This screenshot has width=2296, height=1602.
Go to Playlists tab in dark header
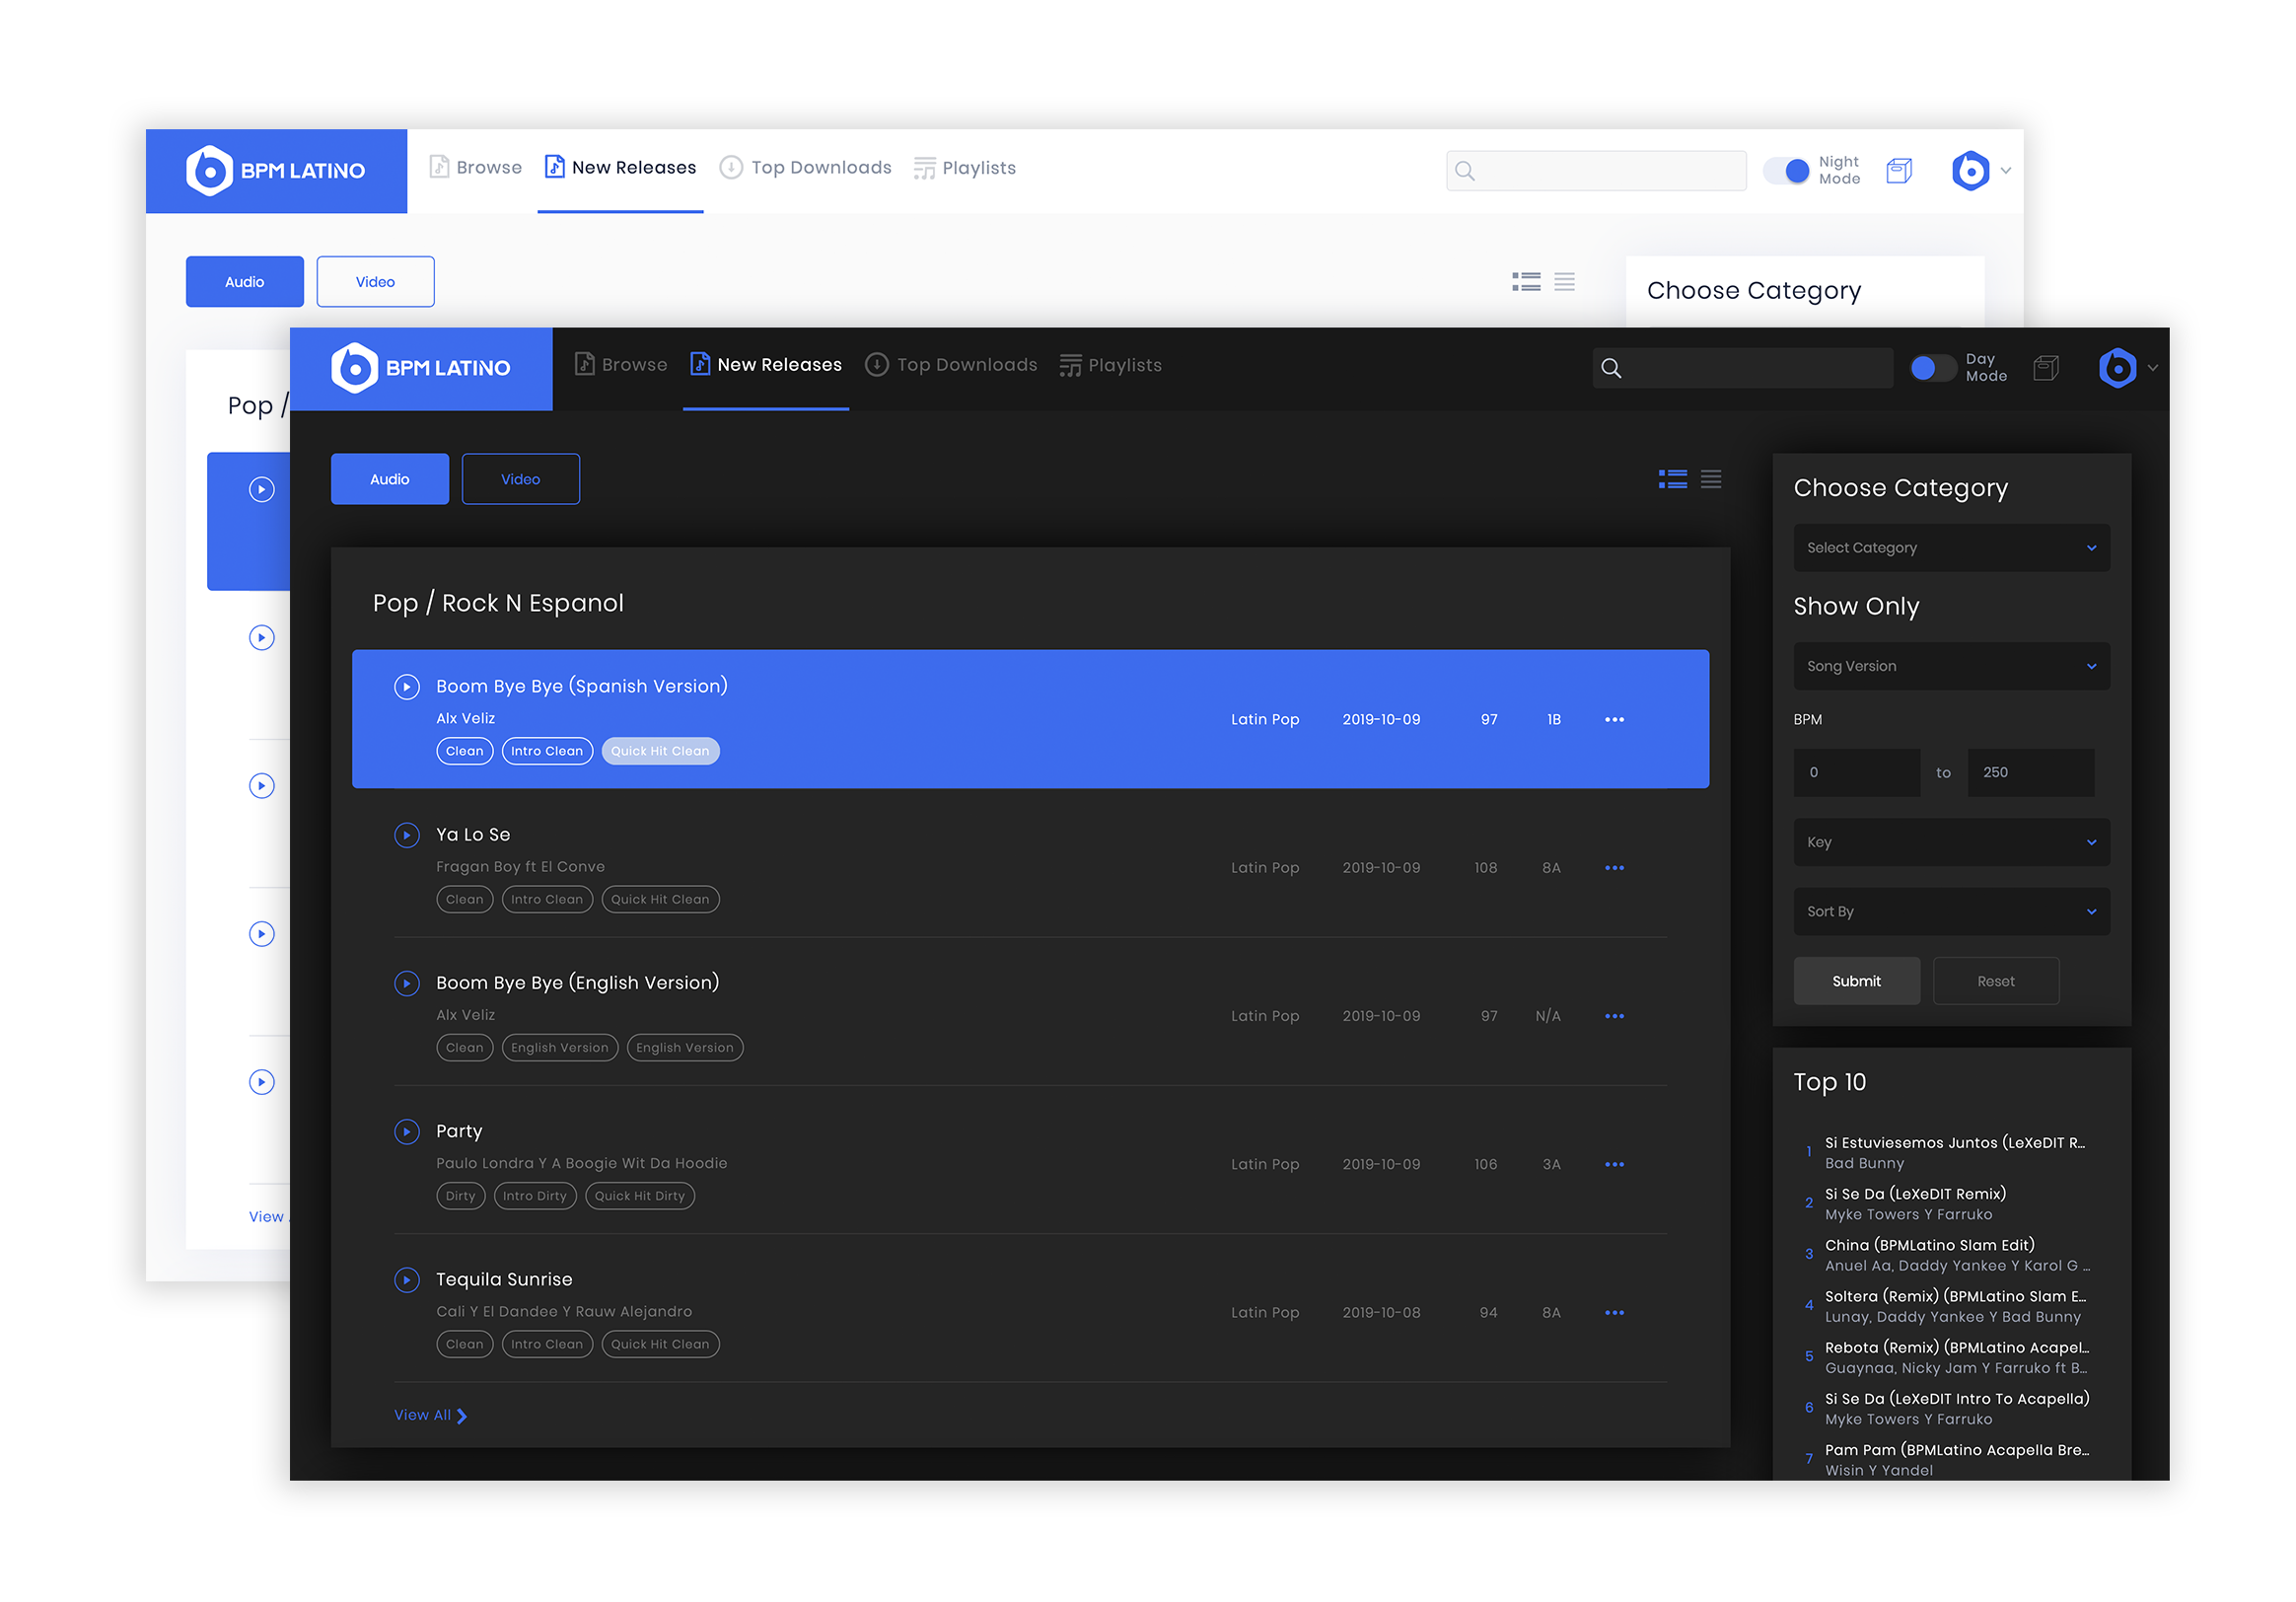coord(1111,365)
